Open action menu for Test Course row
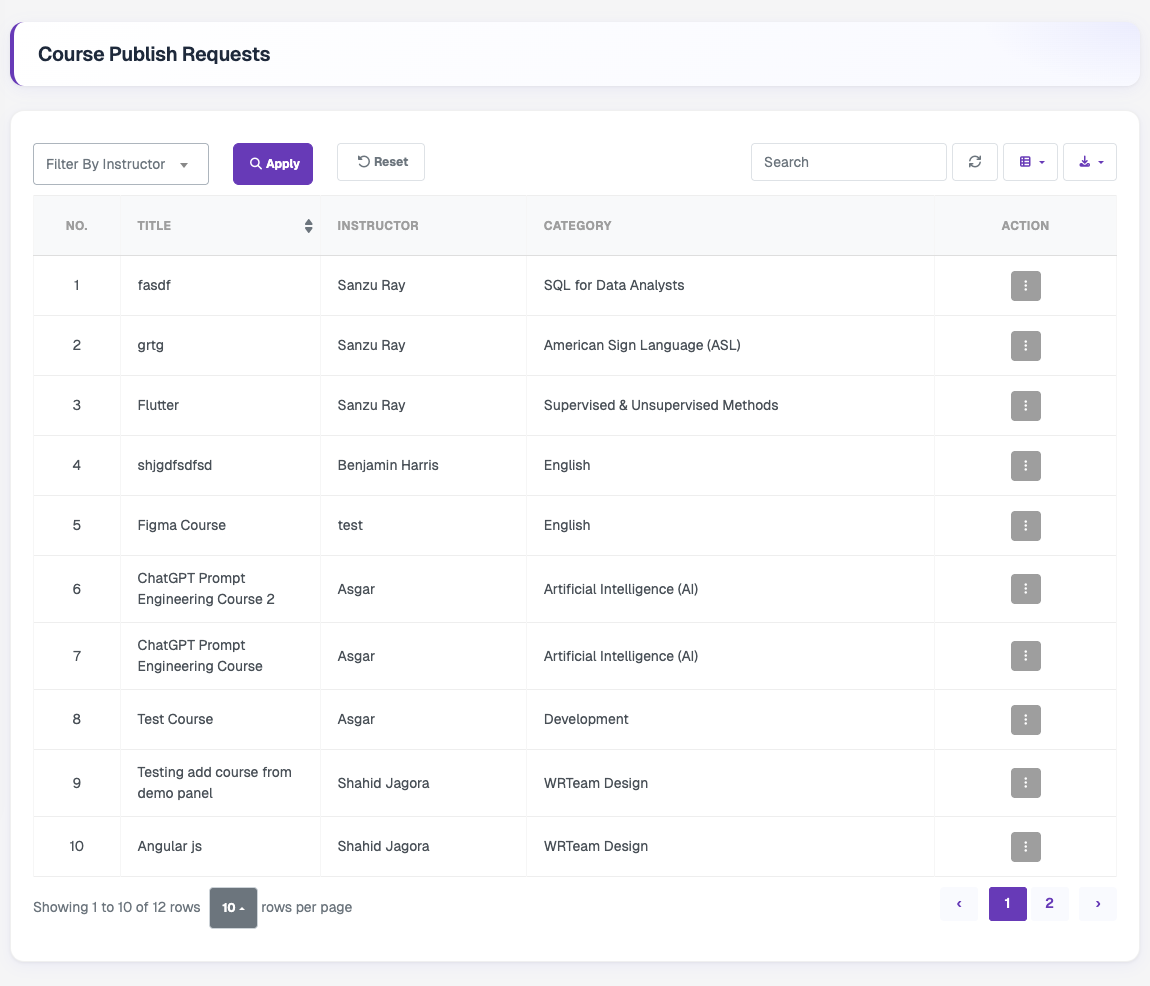The height and width of the screenshot is (986, 1150). coord(1025,720)
